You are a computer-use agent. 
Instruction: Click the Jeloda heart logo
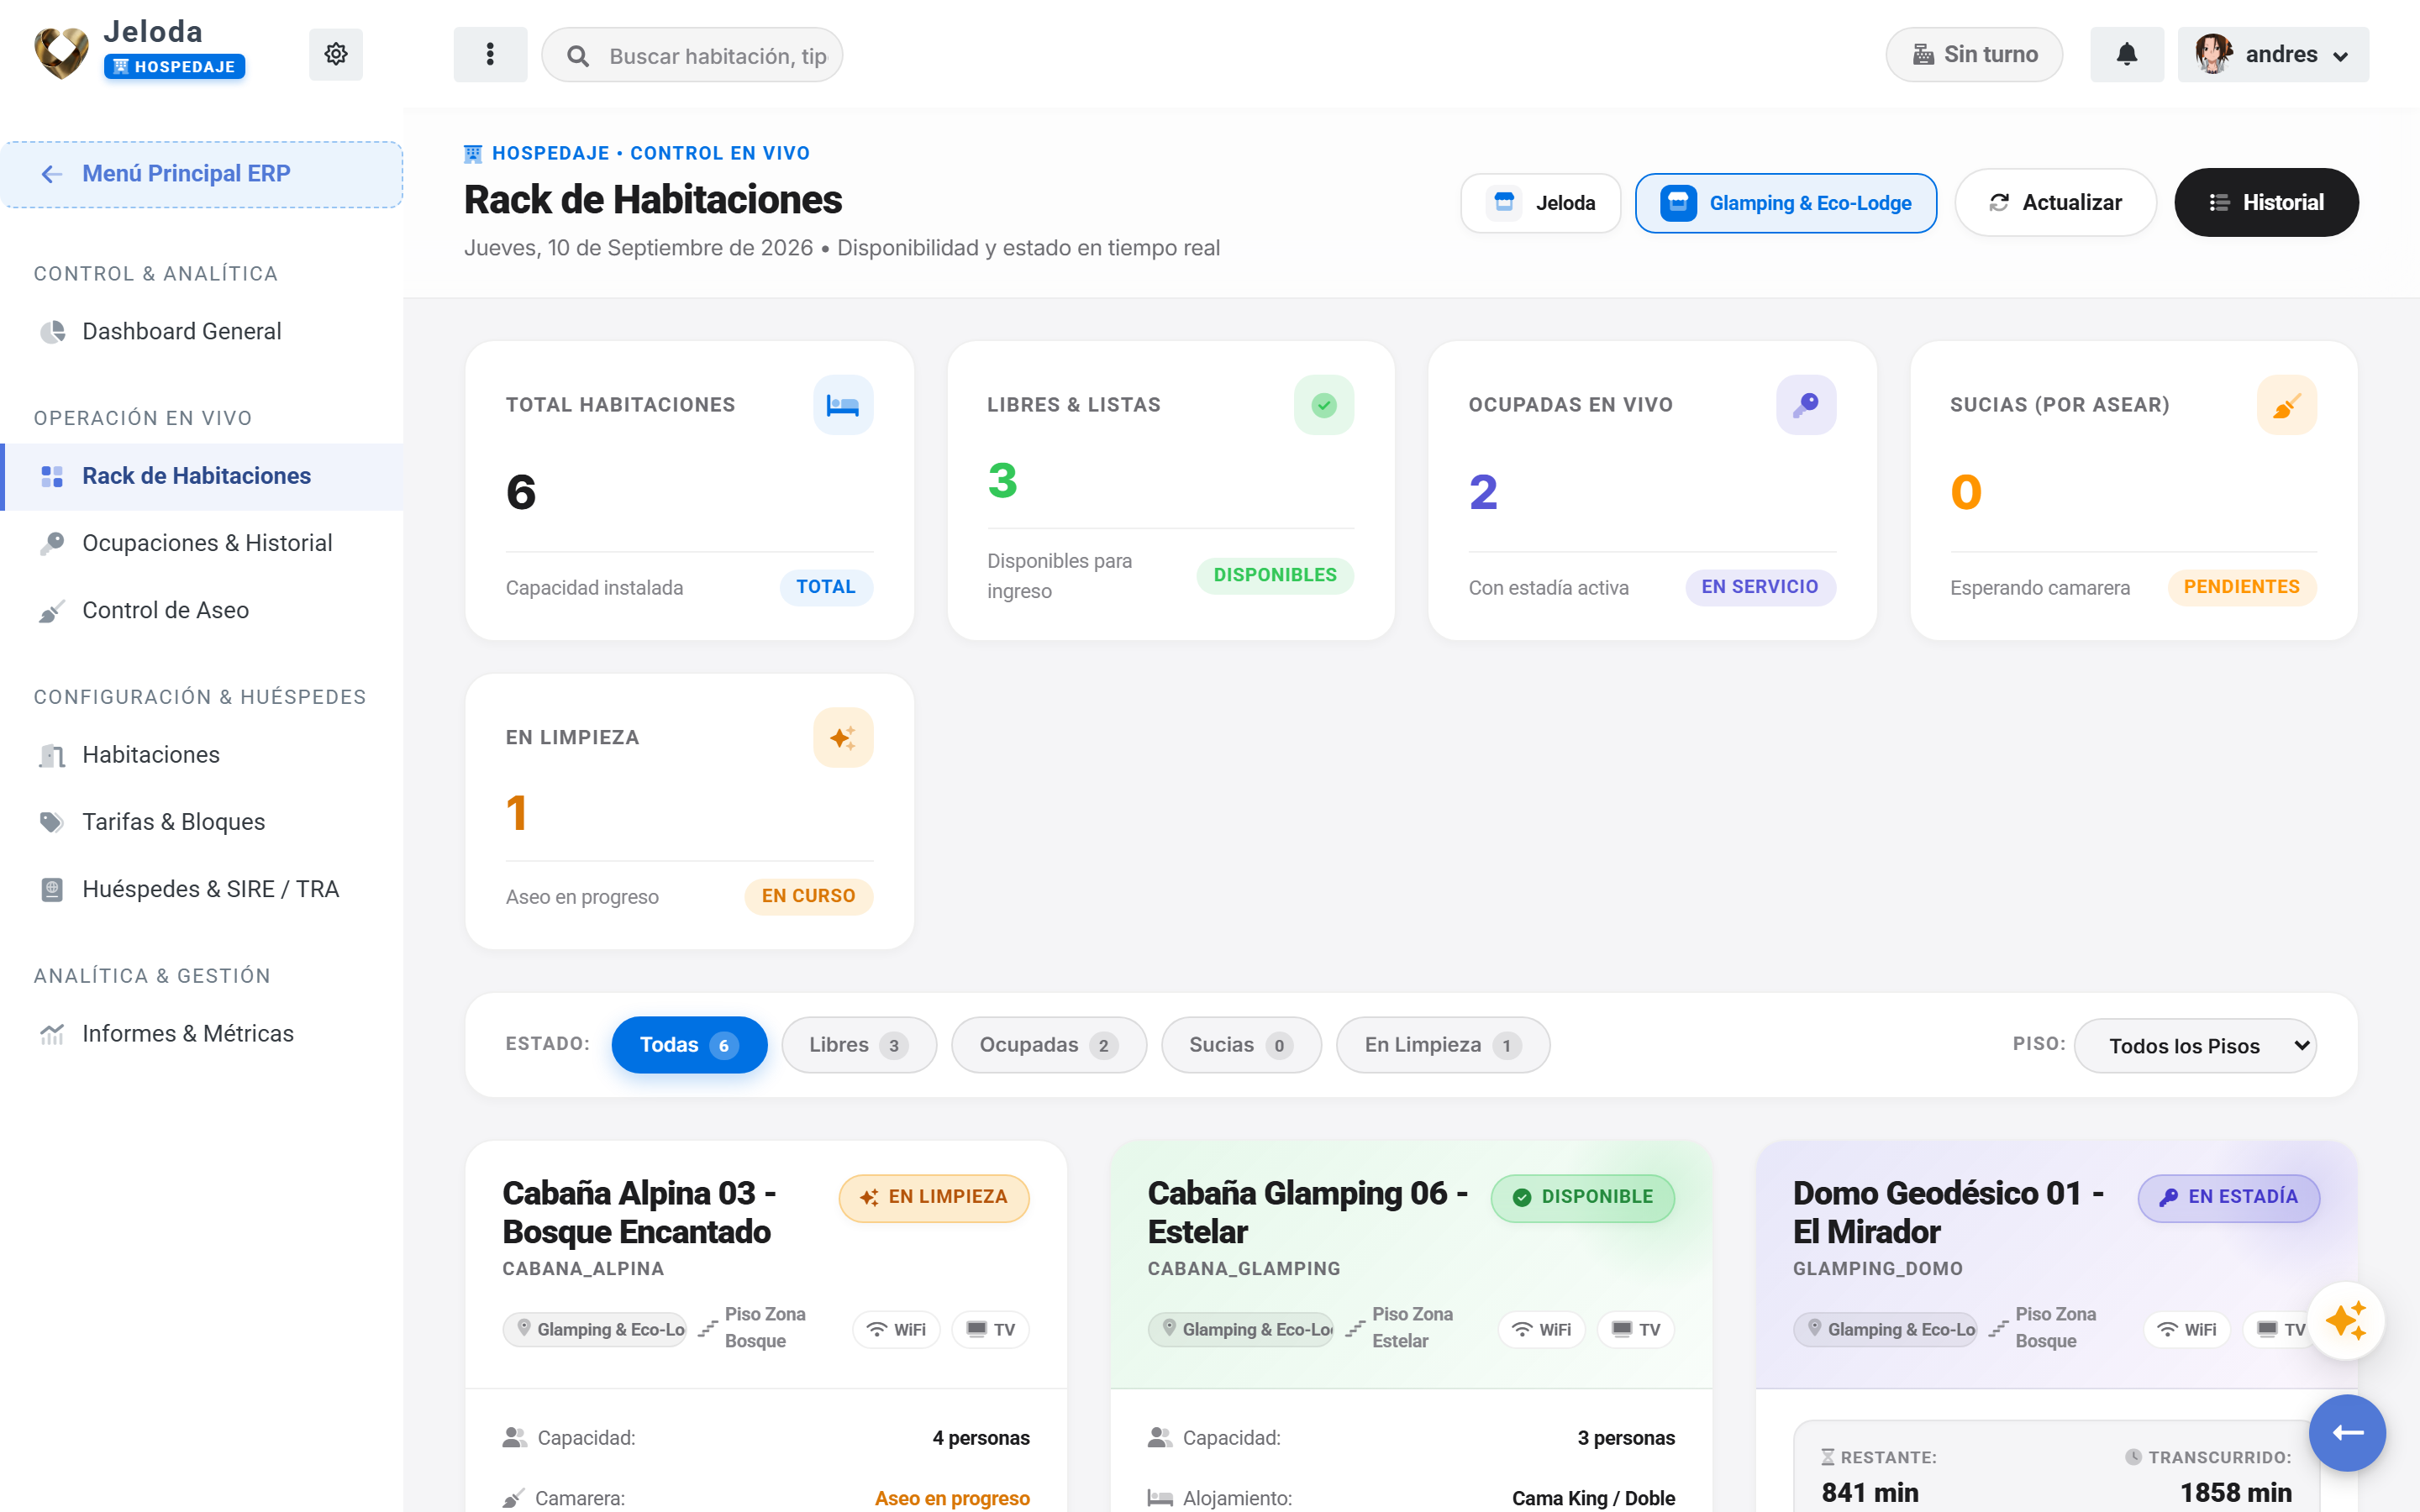point(61,54)
